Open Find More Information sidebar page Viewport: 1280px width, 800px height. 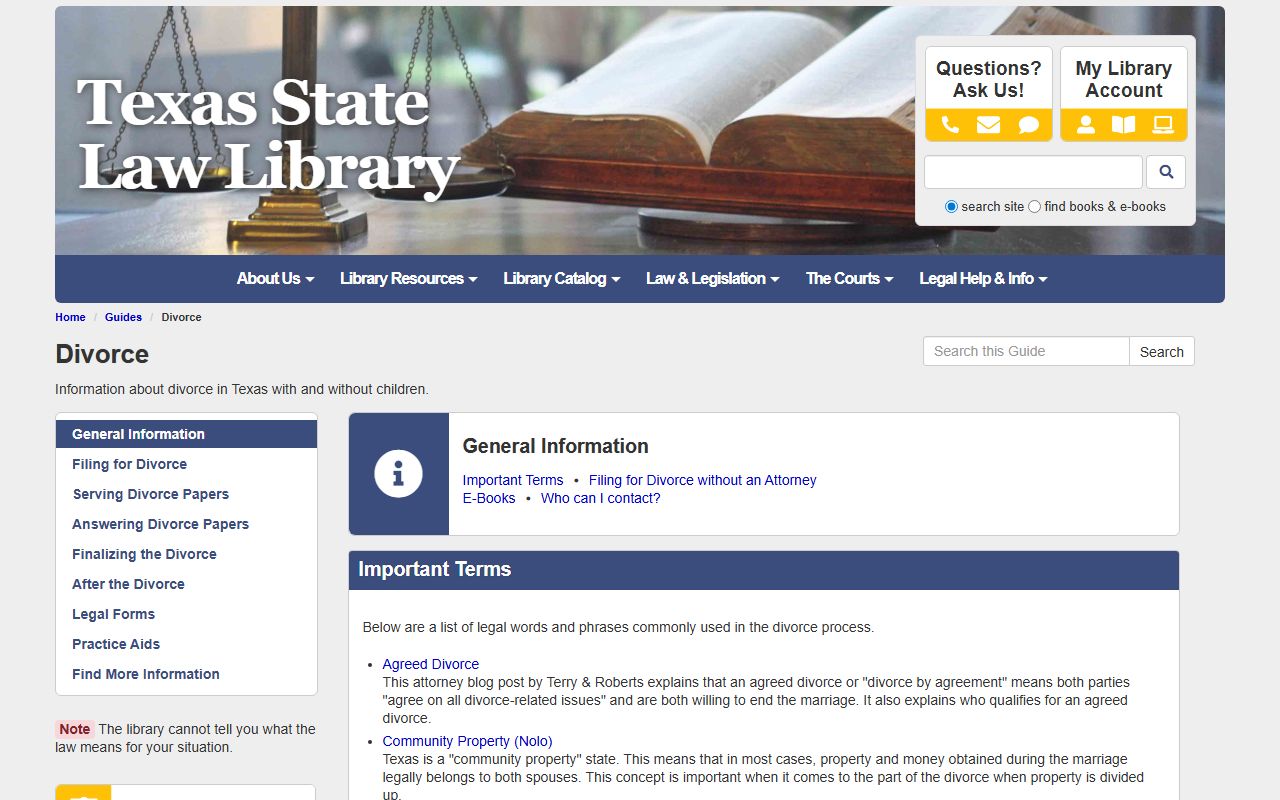[x=186, y=674]
